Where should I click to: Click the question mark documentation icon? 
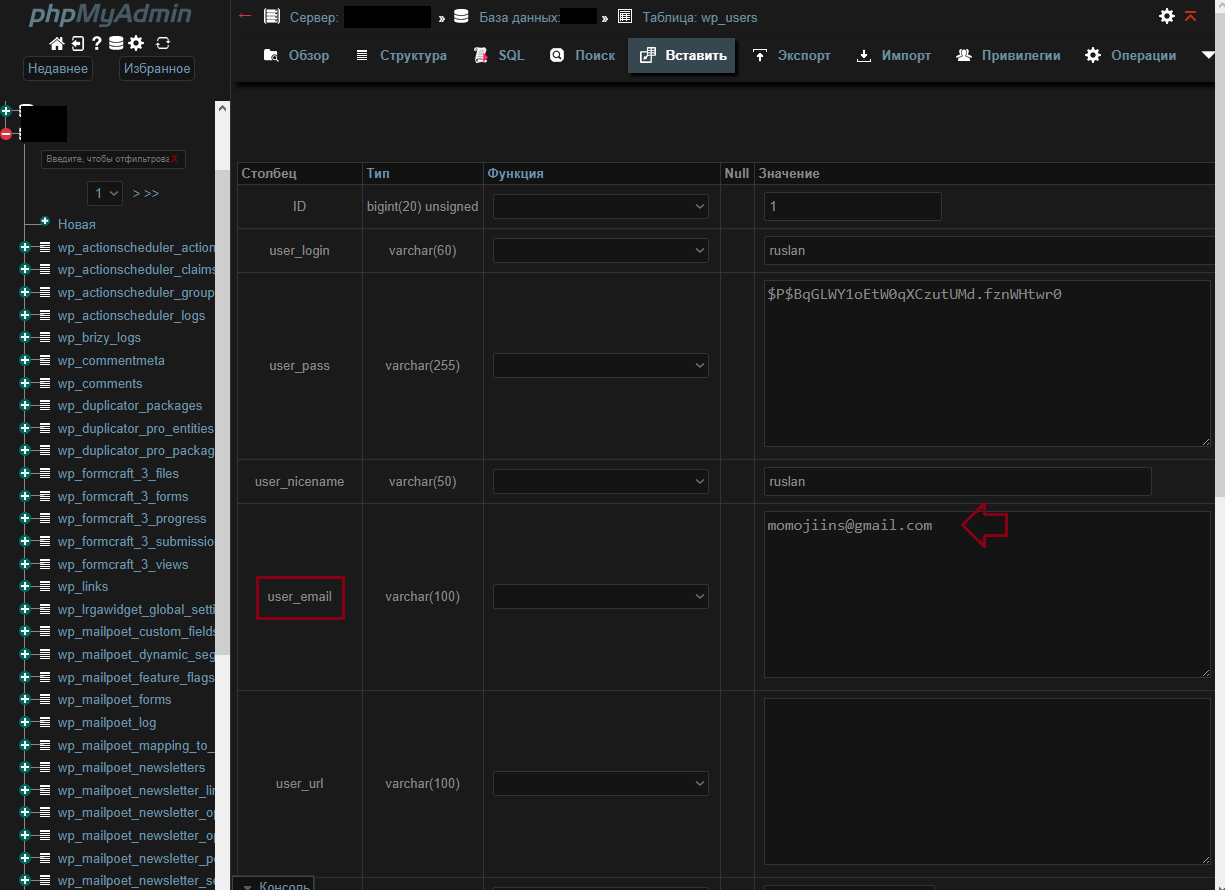[97, 43]
